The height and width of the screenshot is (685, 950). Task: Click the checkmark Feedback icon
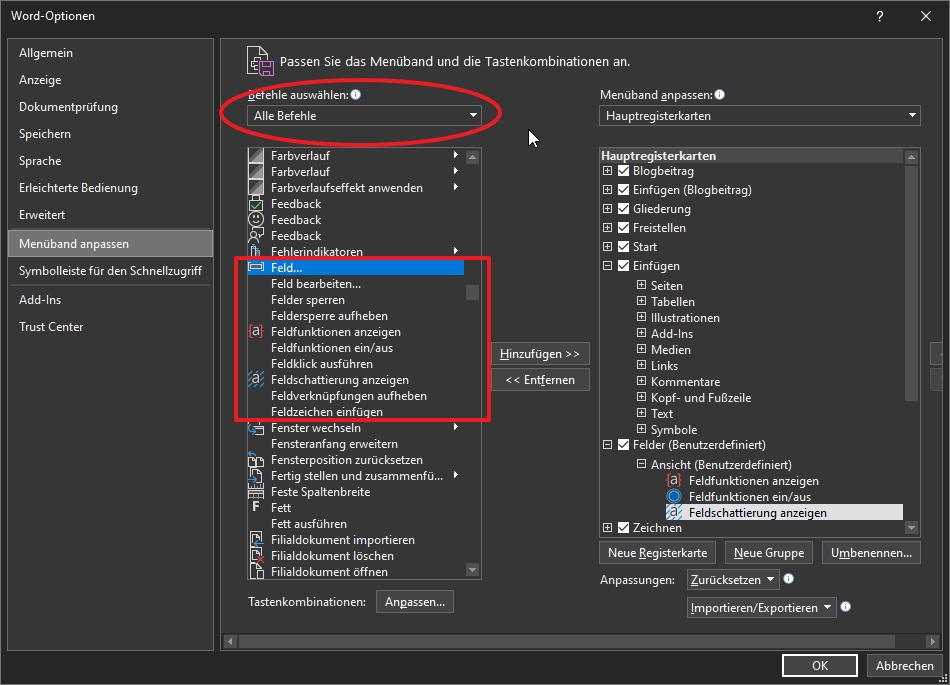click(x=256, y=204)
